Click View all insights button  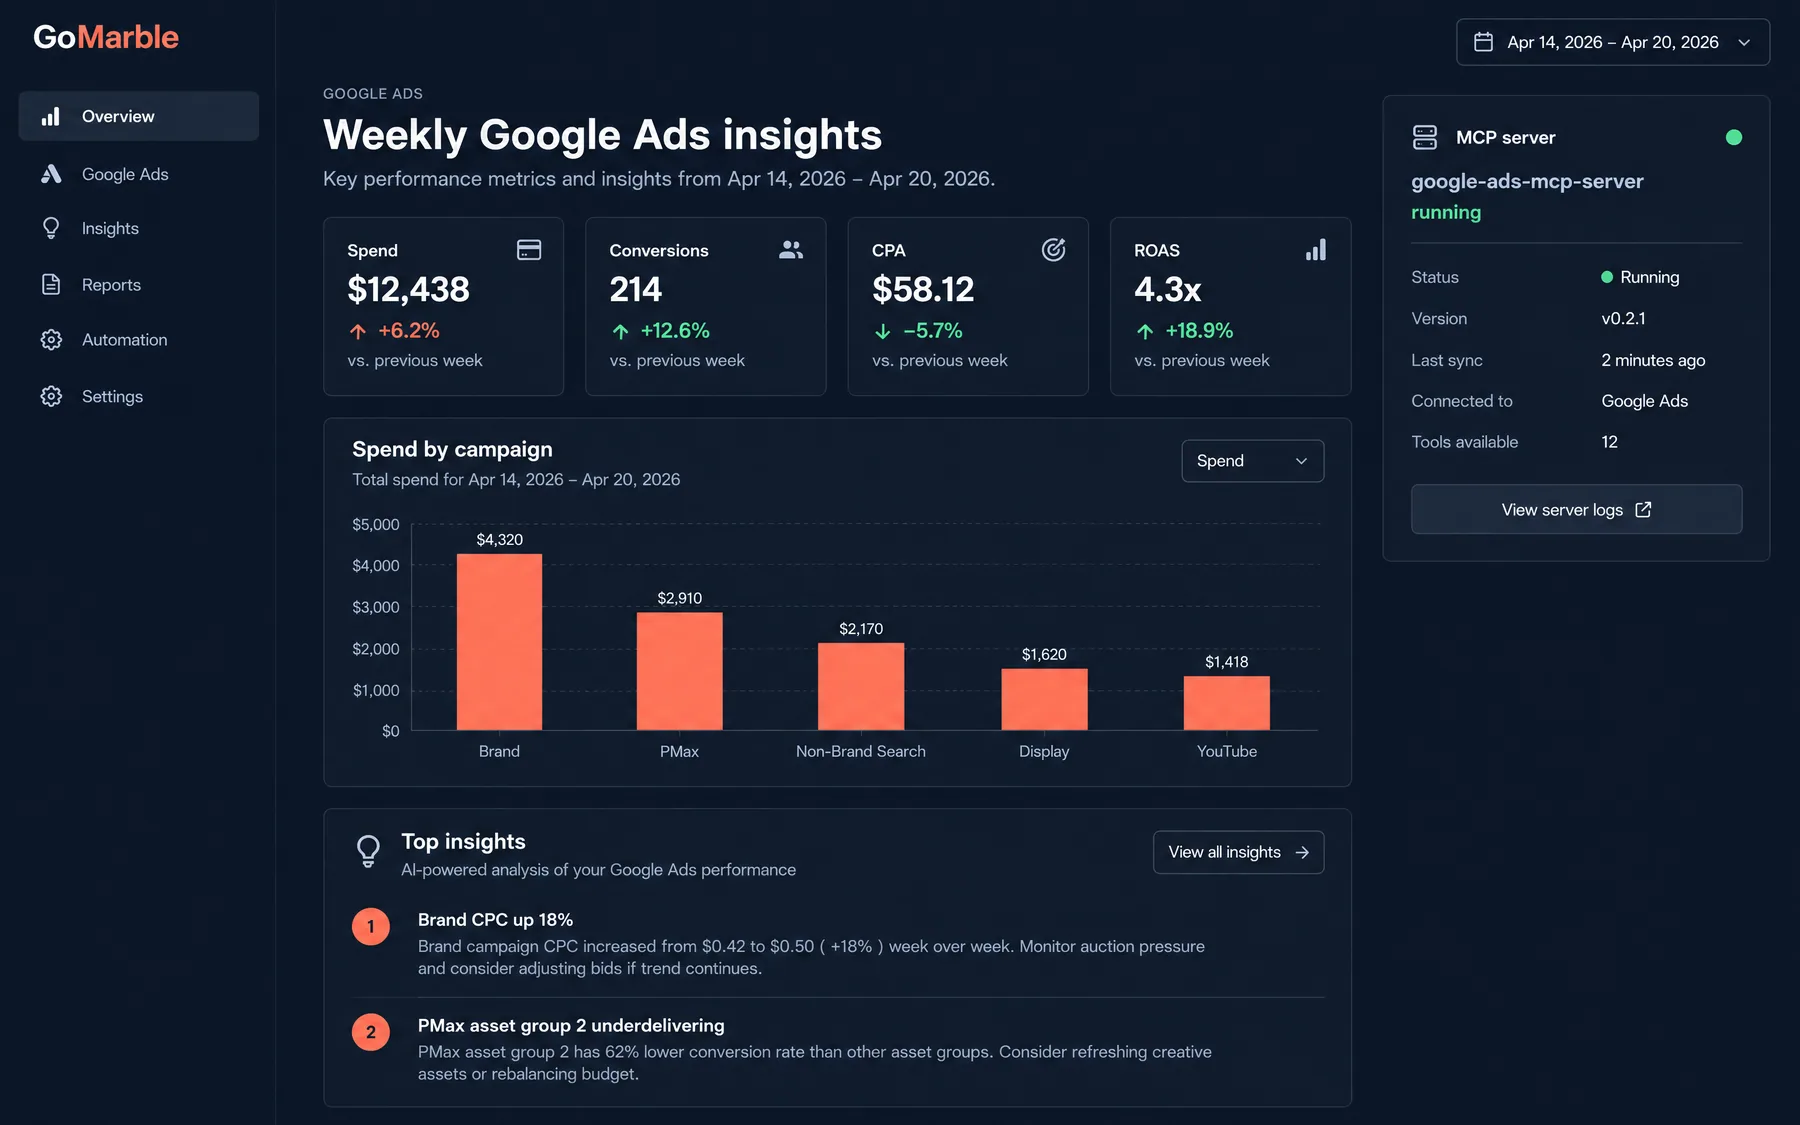click(x=1238, y=852)
